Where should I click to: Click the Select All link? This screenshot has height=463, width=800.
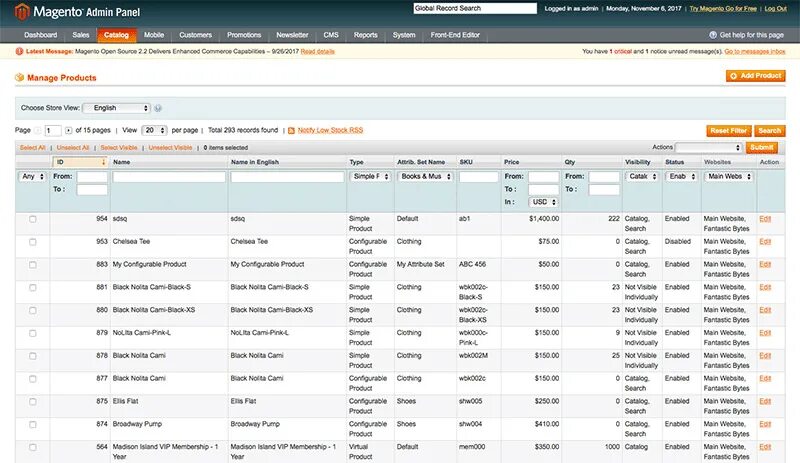pyautogui.click(x=33, y=148)
